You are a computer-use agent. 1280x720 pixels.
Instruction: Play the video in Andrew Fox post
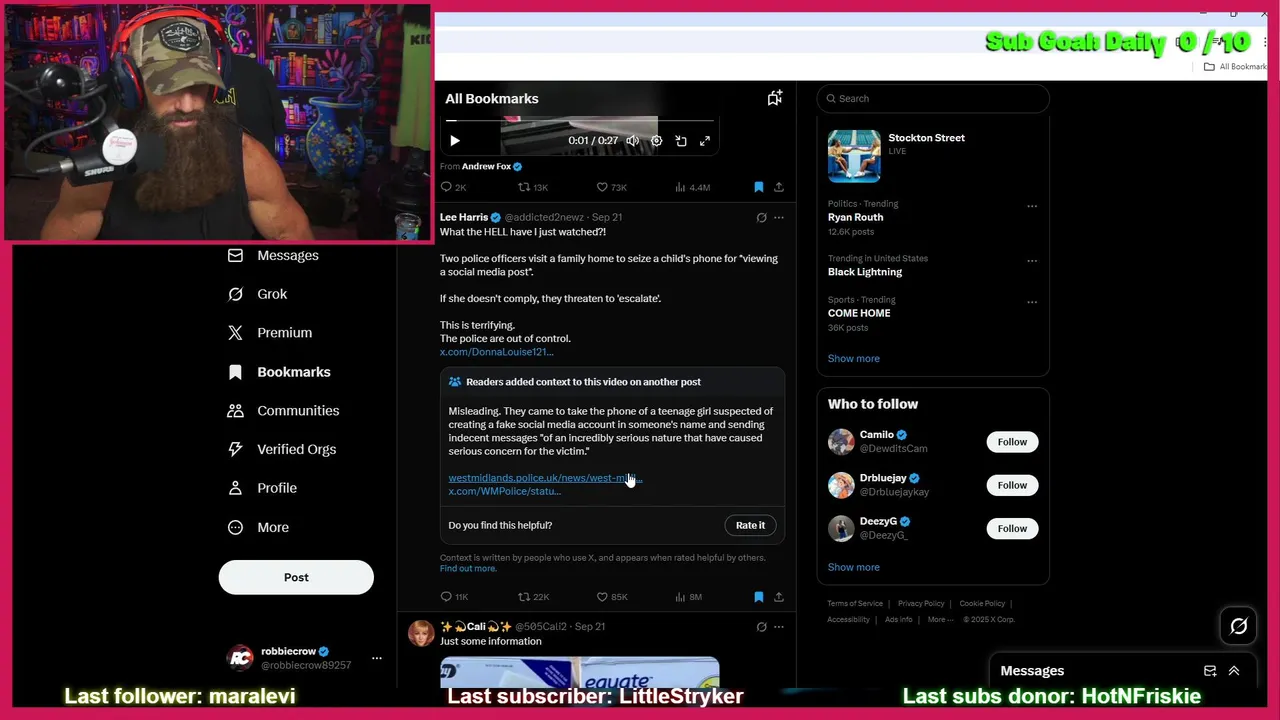coord(455,141)
